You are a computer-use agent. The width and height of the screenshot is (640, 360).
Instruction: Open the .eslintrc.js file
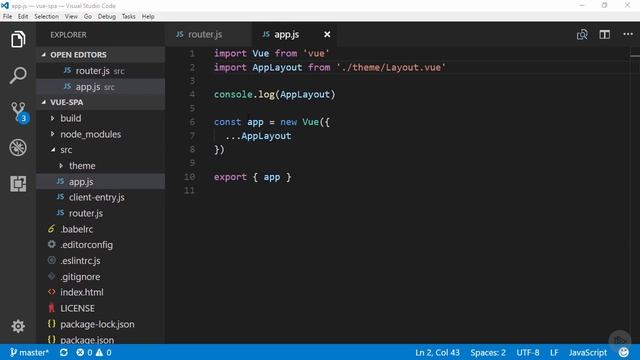point(101,261)
